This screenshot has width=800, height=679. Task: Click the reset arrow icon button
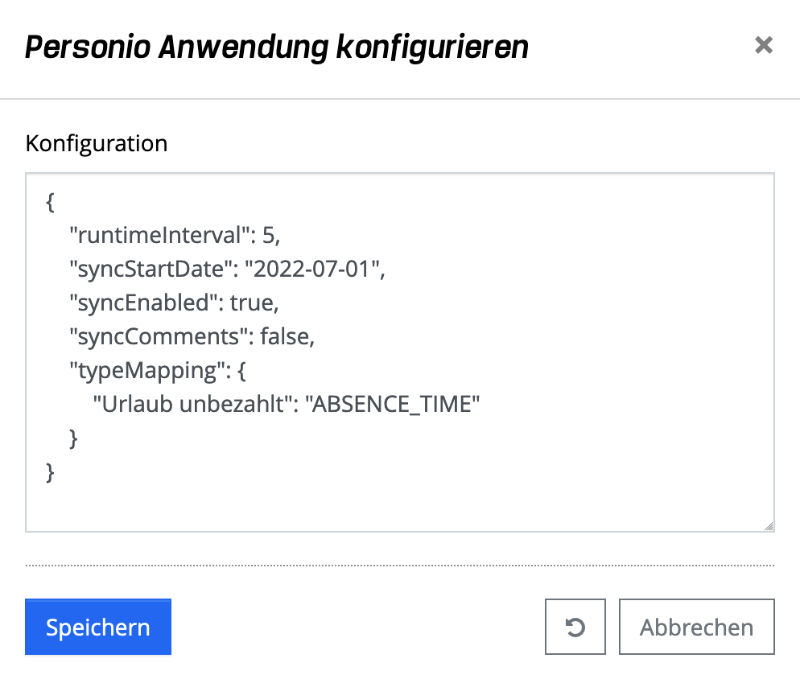coord(575,626)
